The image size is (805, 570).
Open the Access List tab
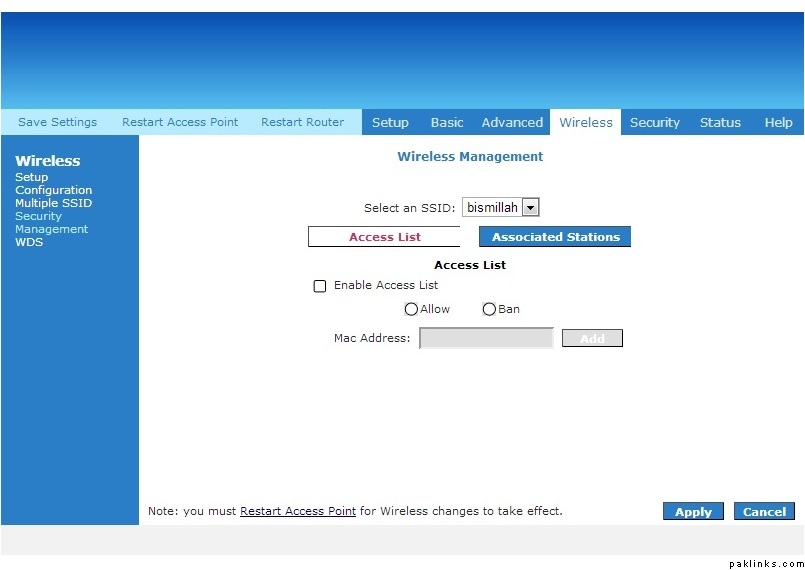click(x=384, y=237)
